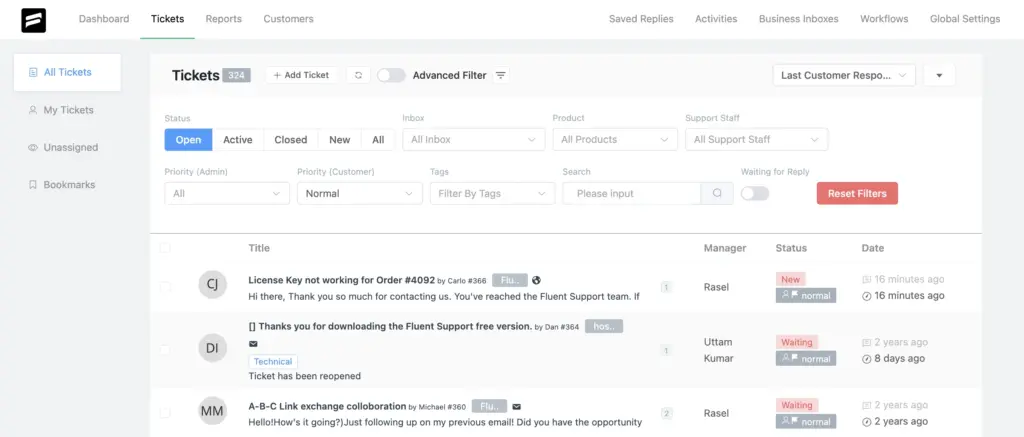Open A-B-C Link exchange colloboration ticket
The image size is (1024, 437).
[327, 406]
